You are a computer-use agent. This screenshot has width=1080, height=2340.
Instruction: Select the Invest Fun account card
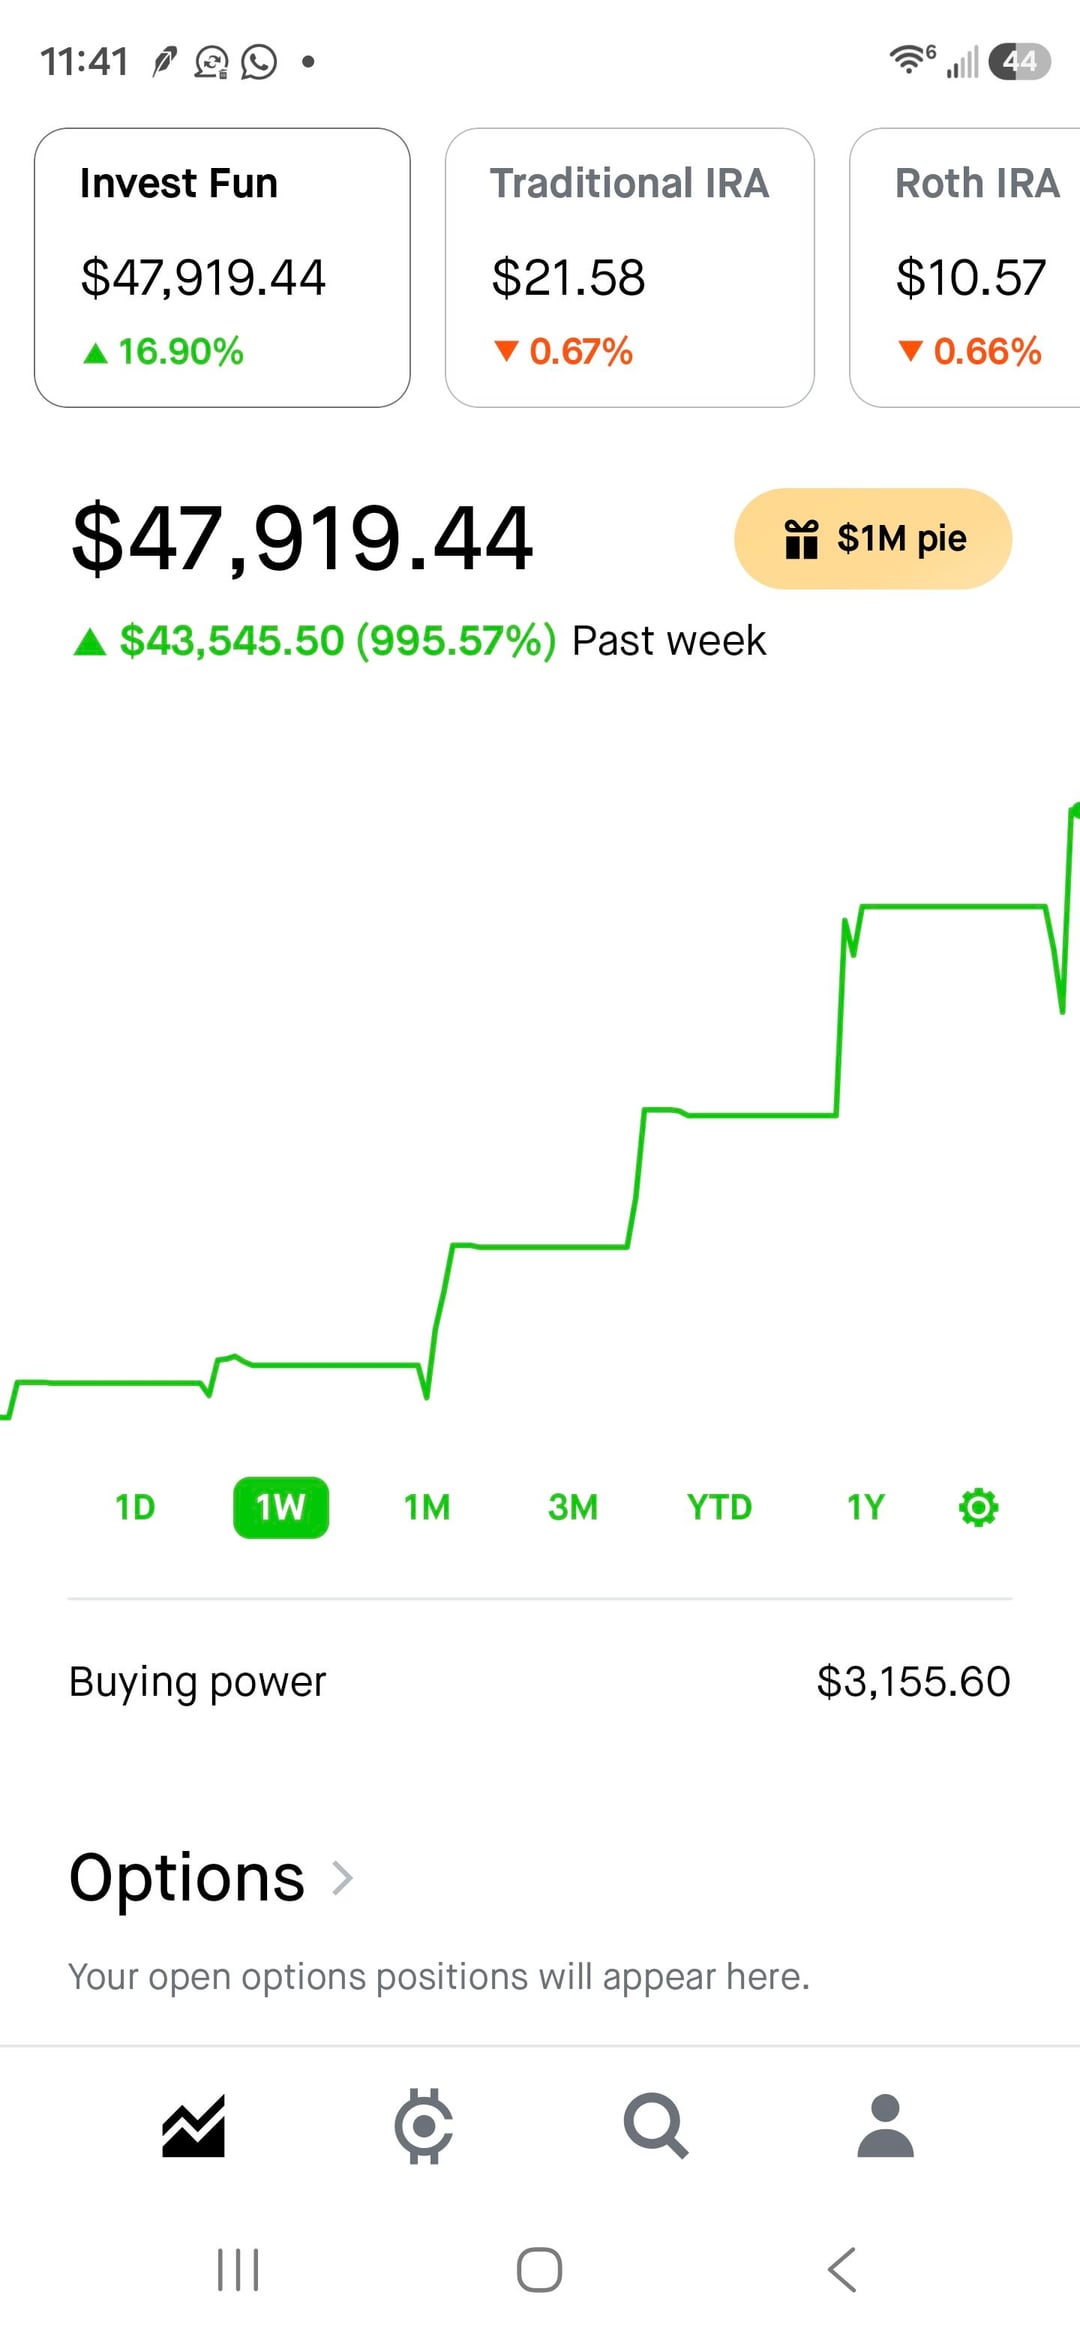(x=222, y=267)
